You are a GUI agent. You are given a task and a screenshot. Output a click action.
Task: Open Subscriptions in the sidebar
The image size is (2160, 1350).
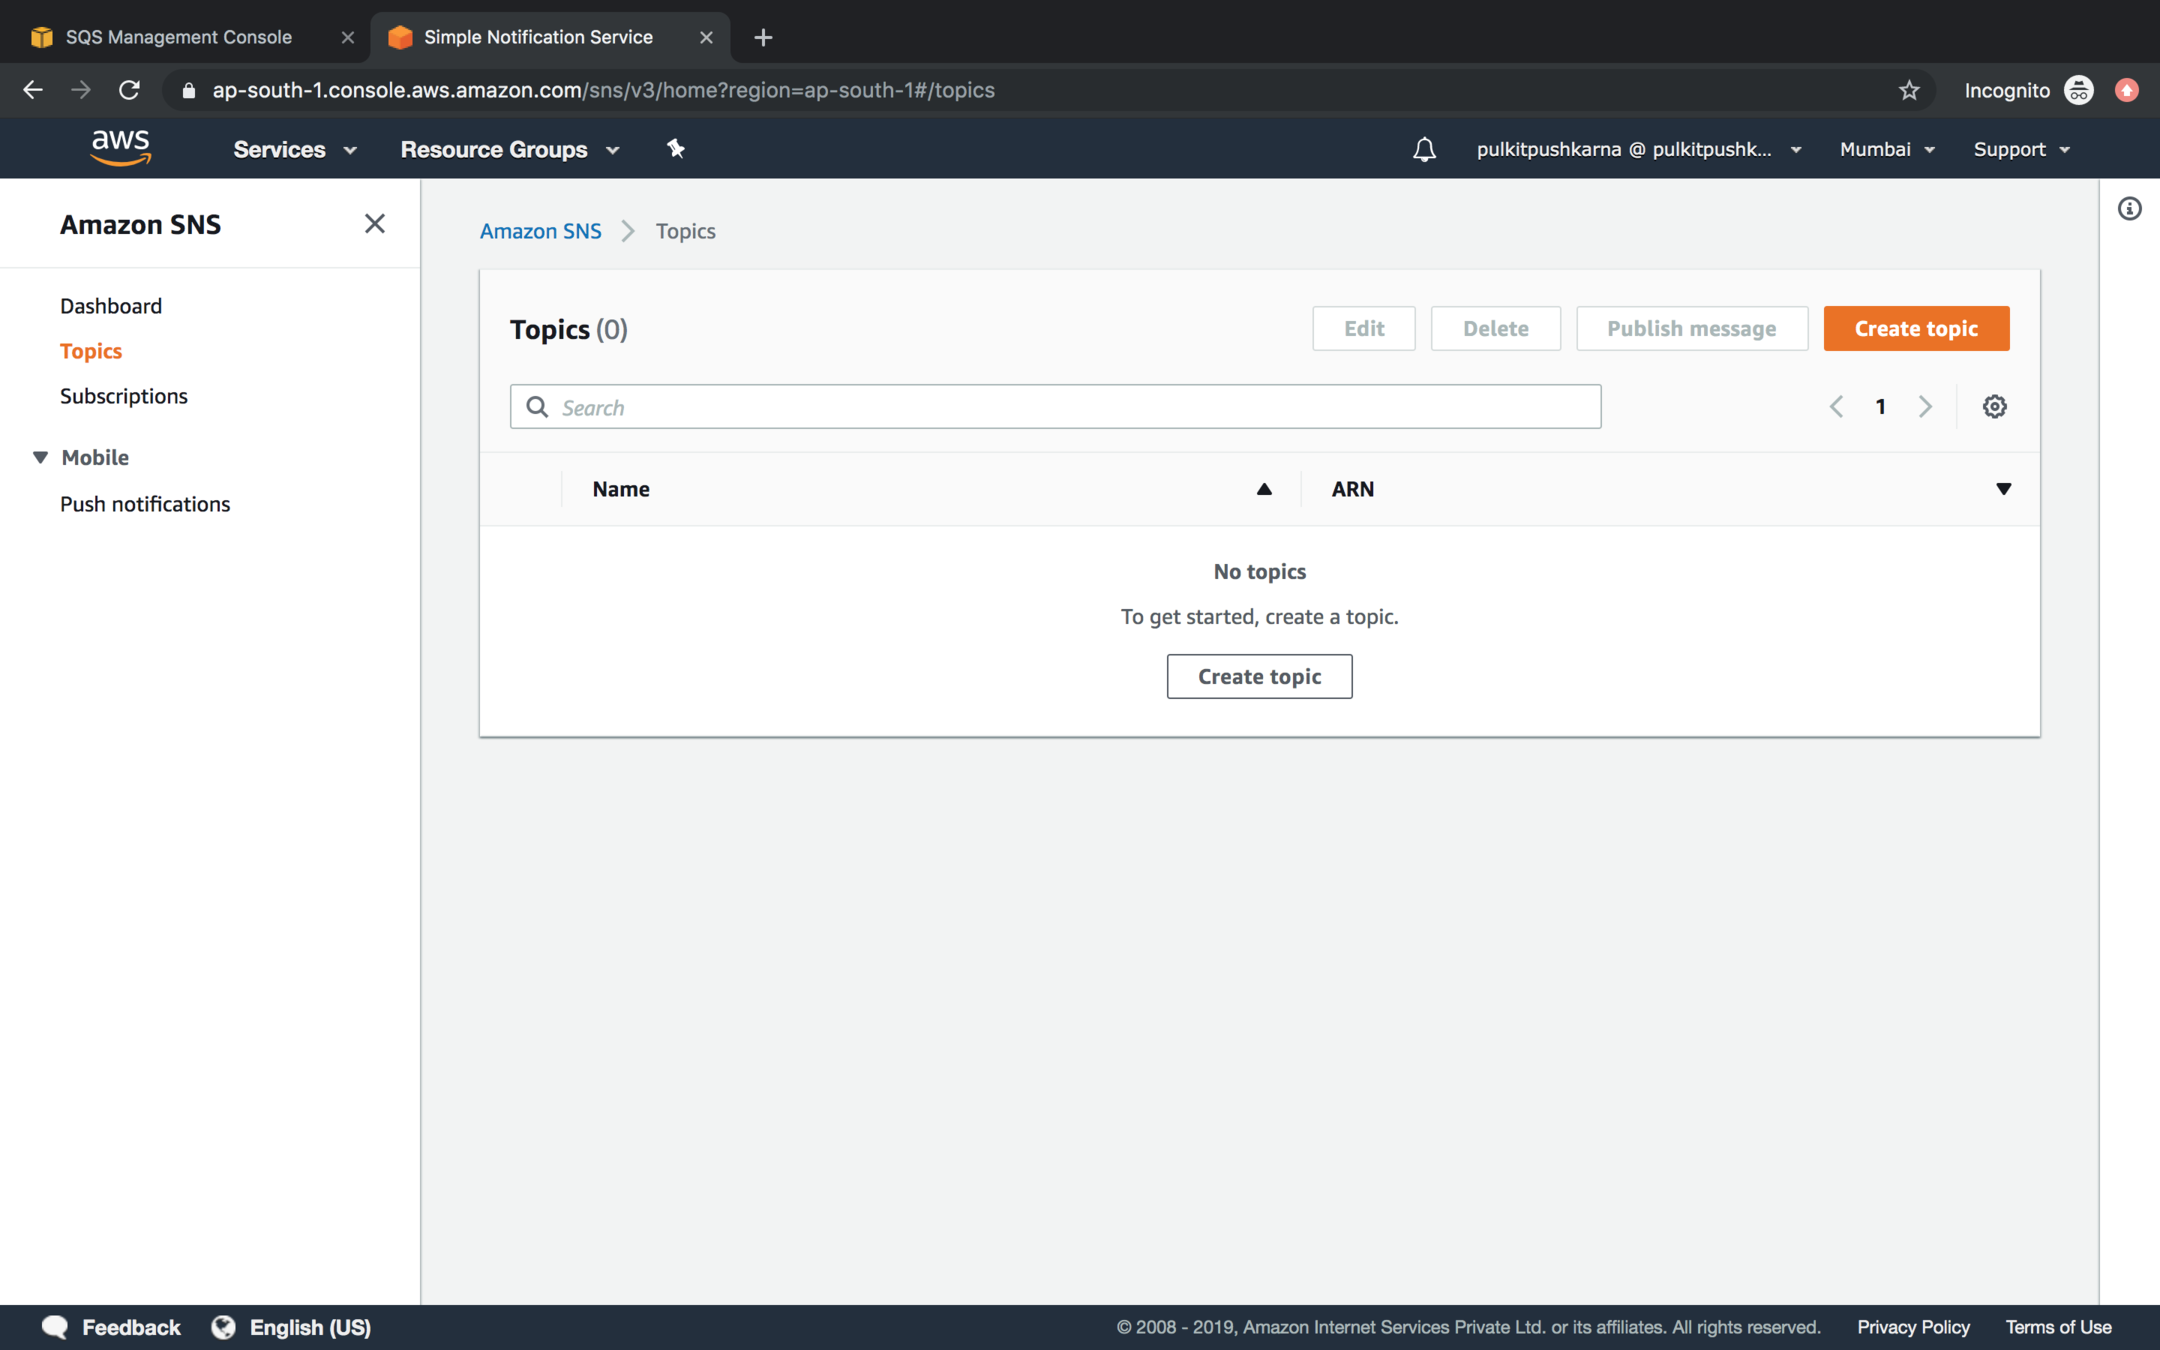(x=124, y=396)
